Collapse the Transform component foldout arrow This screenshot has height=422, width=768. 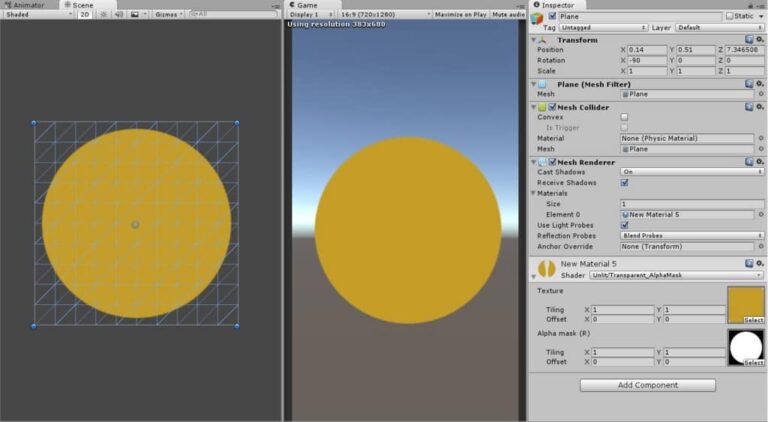535,40
